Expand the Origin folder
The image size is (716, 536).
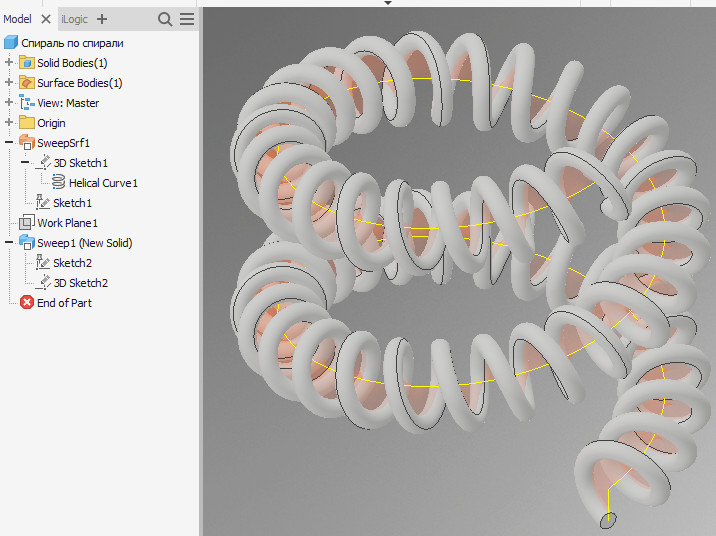tap(9, 122)
